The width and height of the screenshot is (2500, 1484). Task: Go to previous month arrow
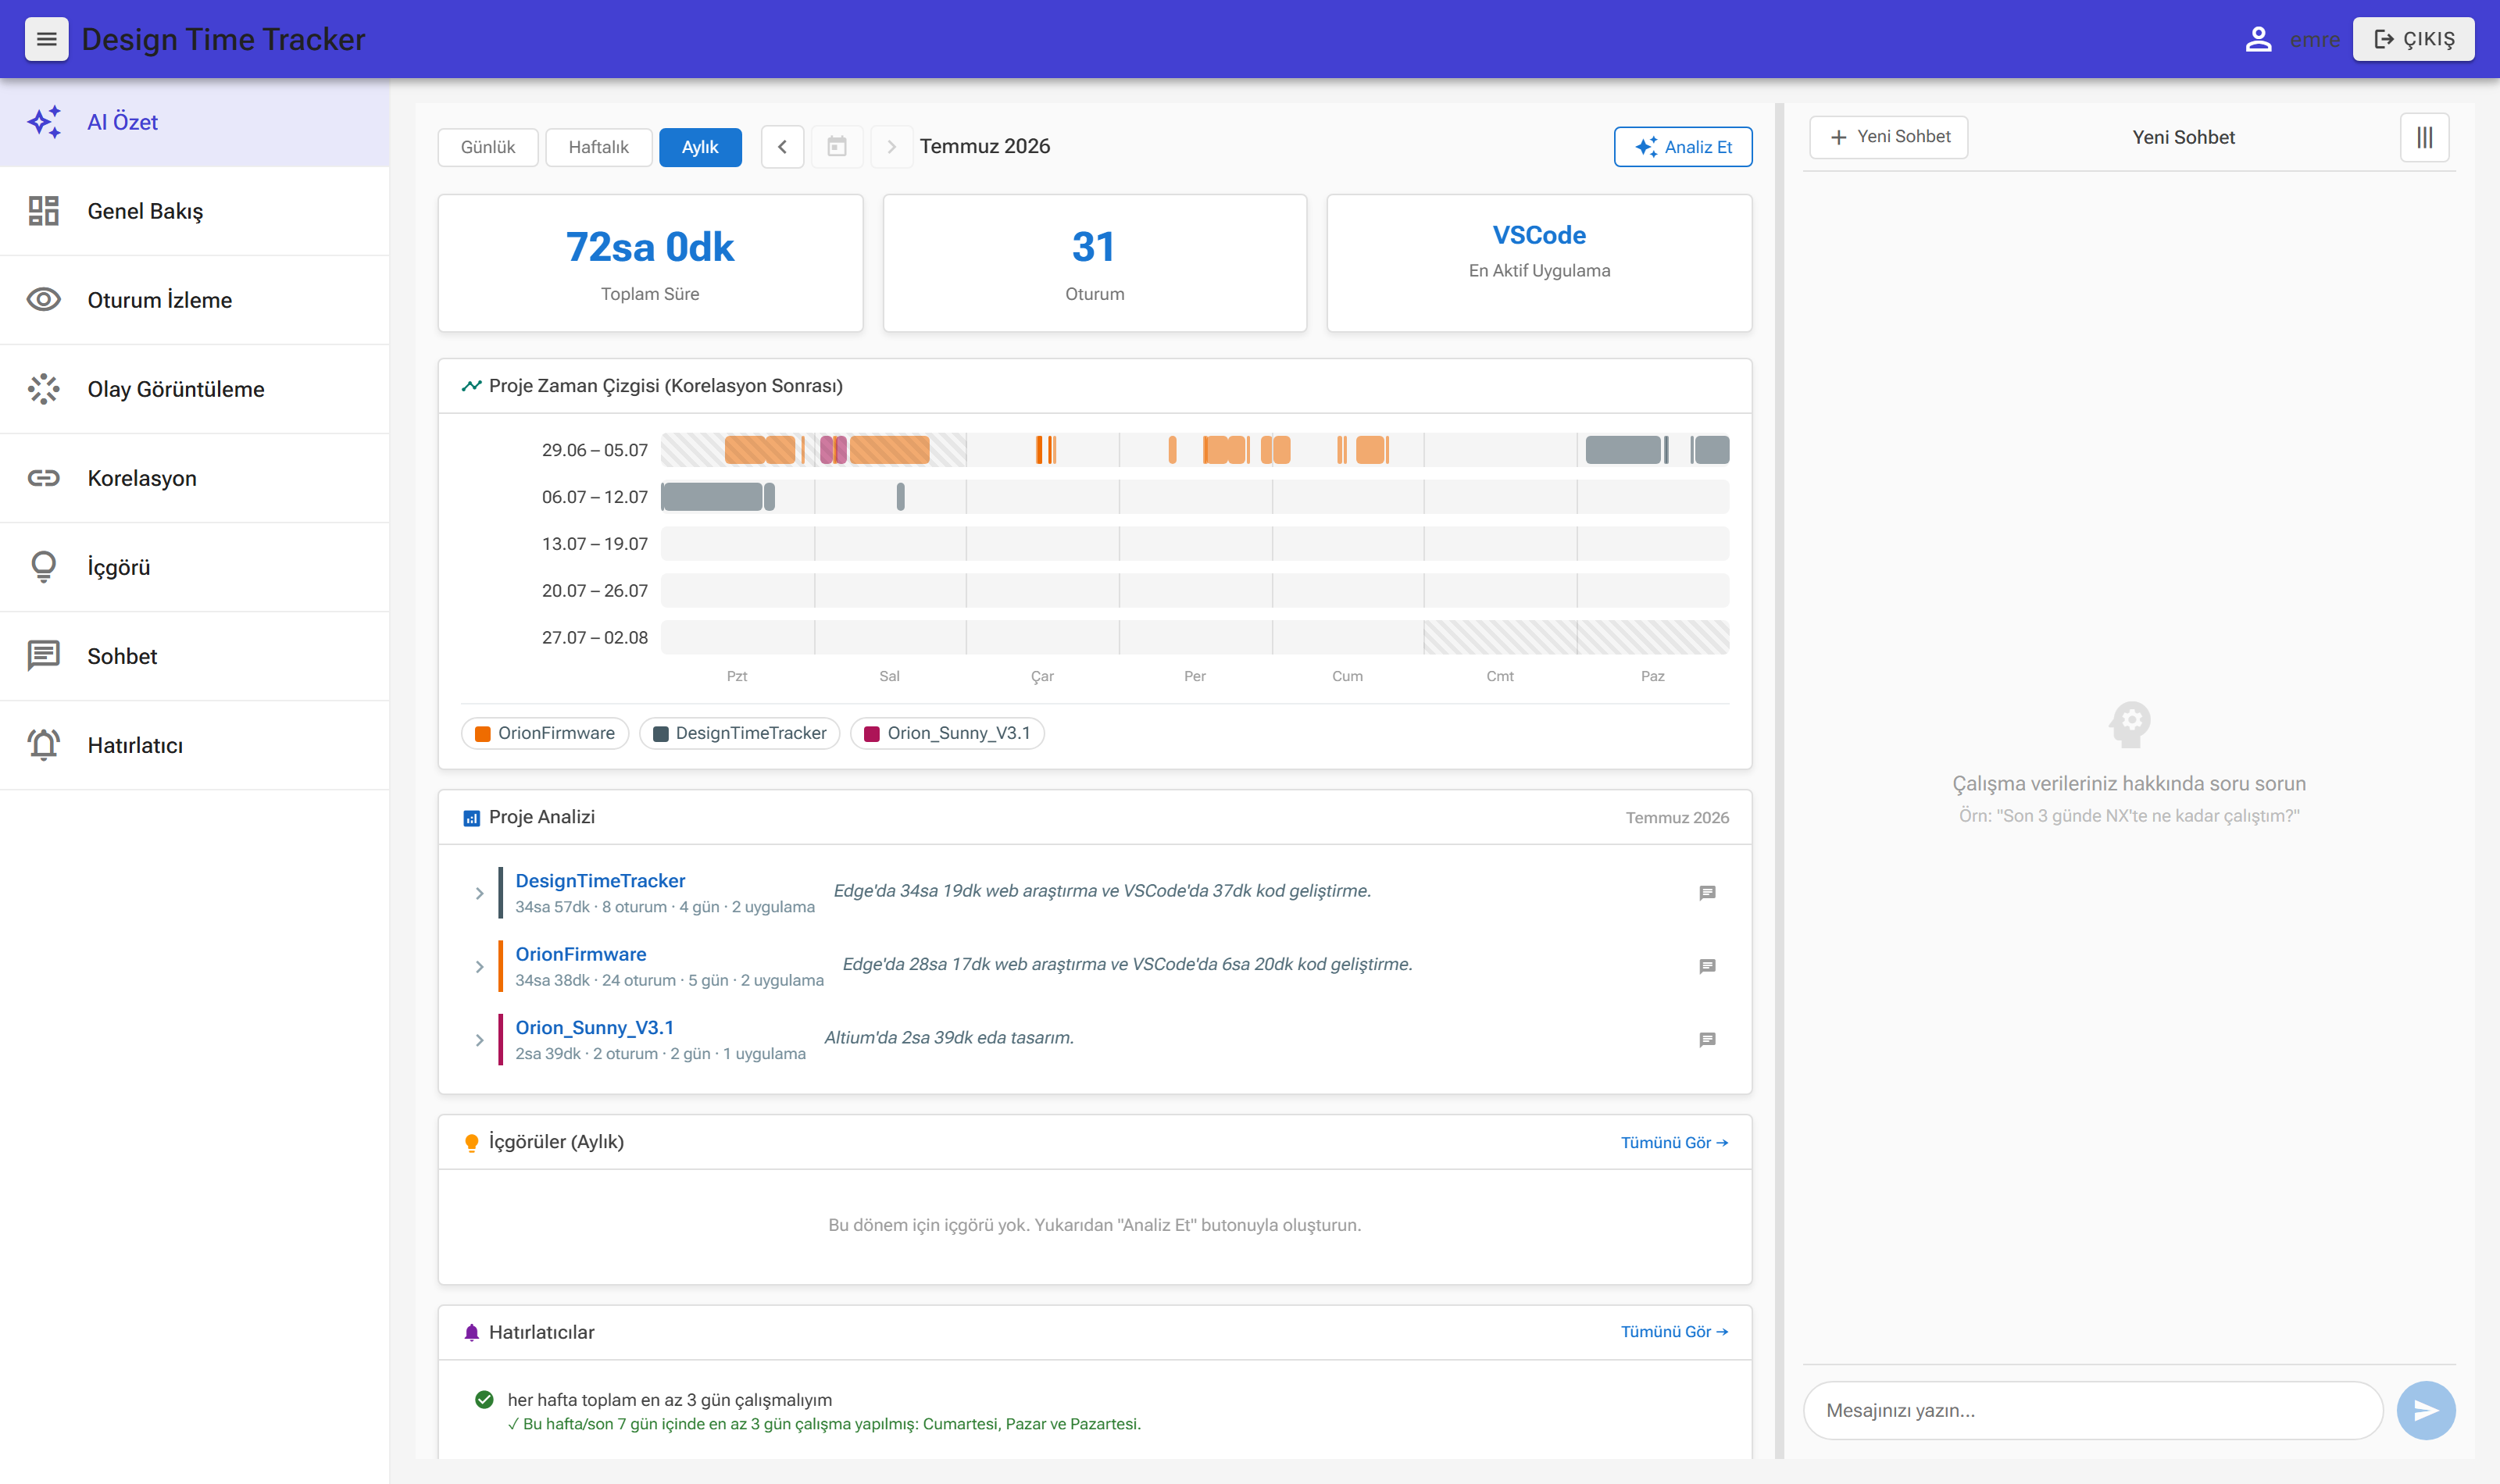click(782, 147)
